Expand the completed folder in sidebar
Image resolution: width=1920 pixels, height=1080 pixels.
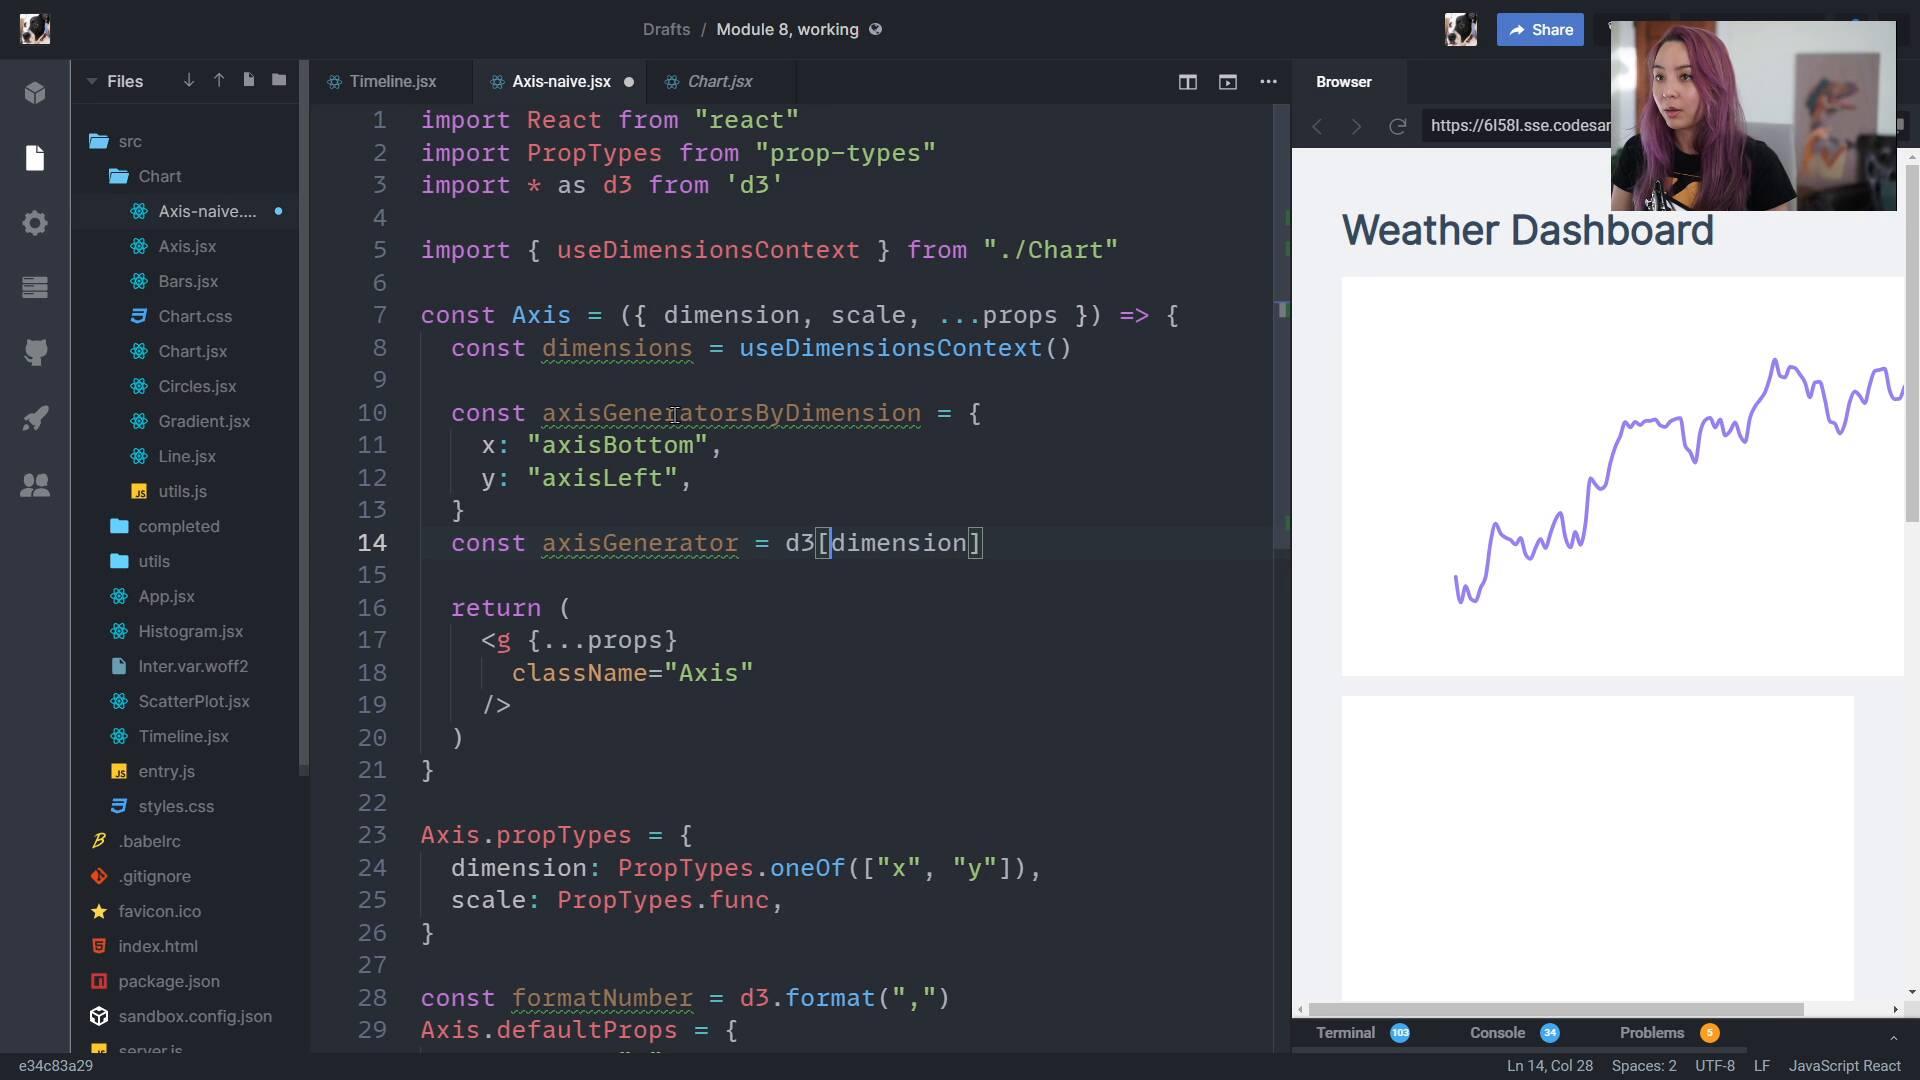(178, 525)
